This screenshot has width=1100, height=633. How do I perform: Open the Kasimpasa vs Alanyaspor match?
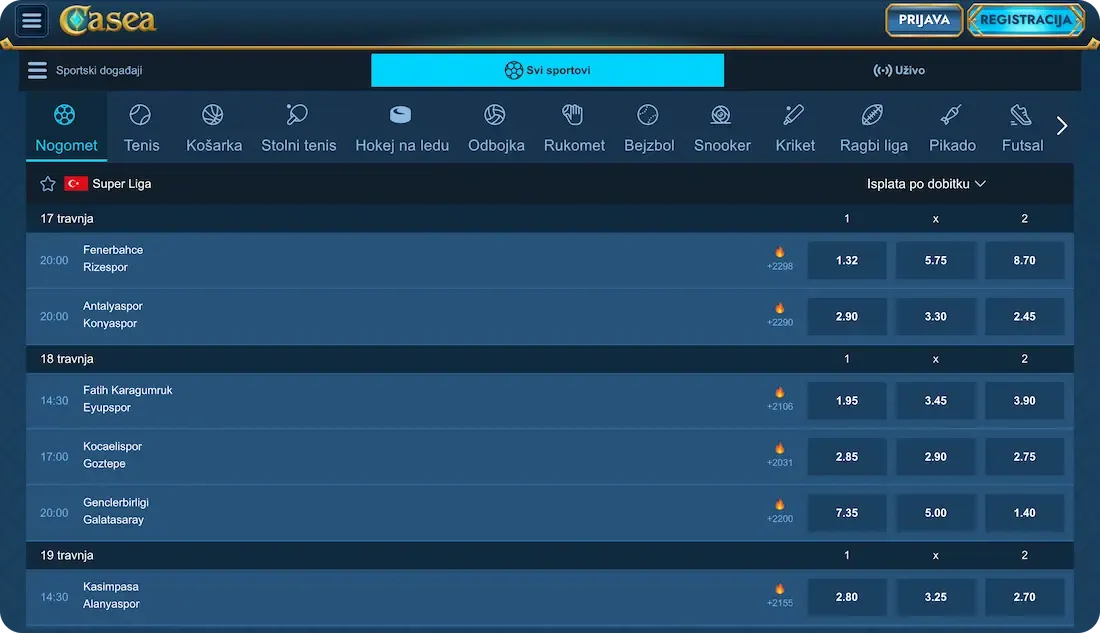[x=111, y=596]
